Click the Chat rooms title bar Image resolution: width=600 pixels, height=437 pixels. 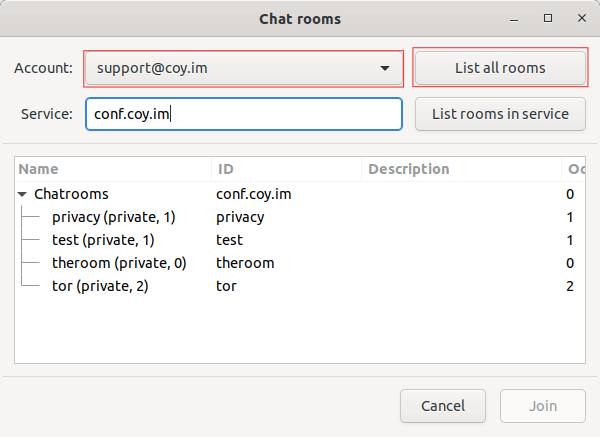click(x=300, y=18)
